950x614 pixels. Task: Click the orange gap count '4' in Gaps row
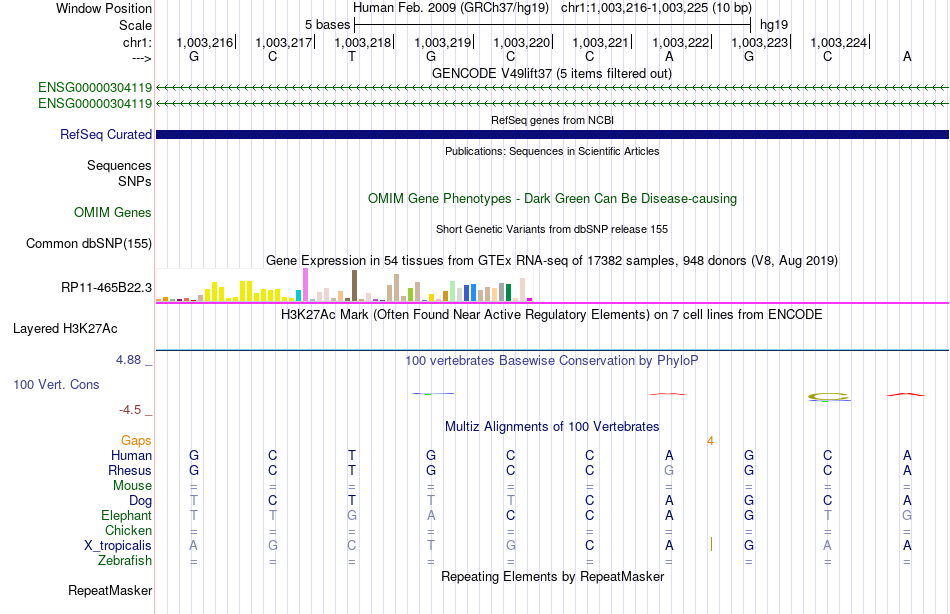point(710,441)
